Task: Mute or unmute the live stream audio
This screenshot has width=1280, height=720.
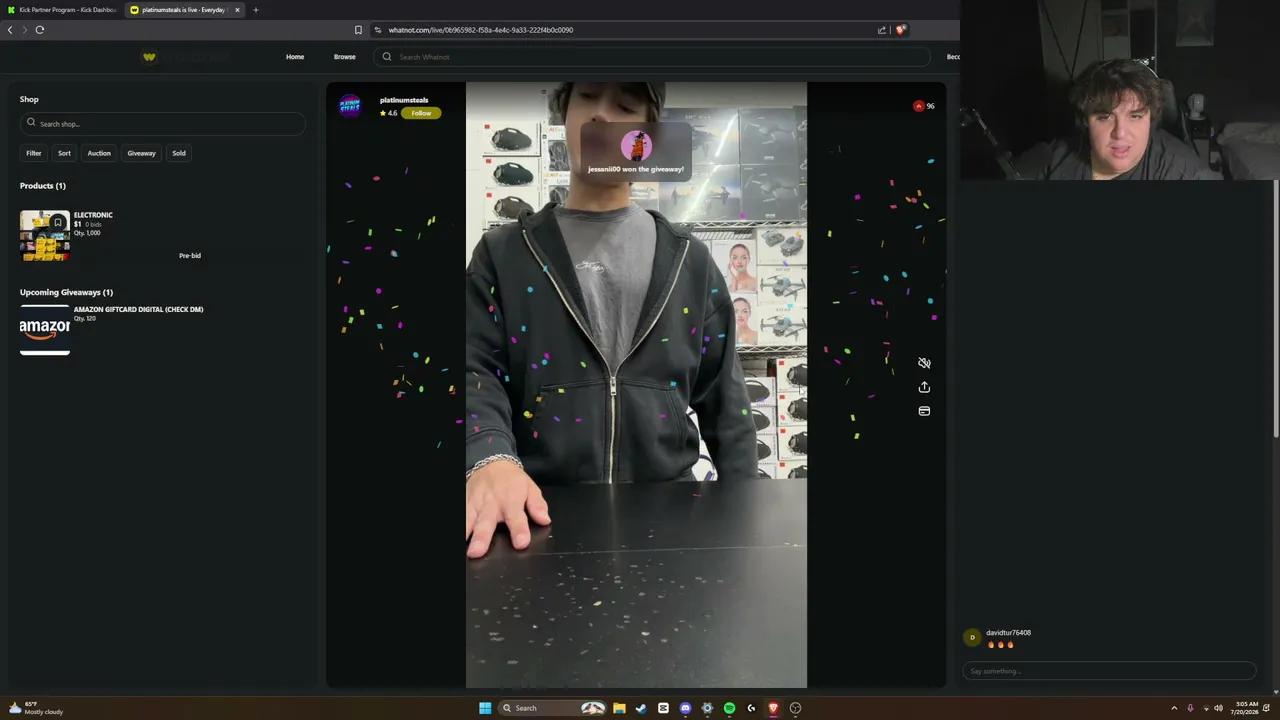Action: coord(924,363)
